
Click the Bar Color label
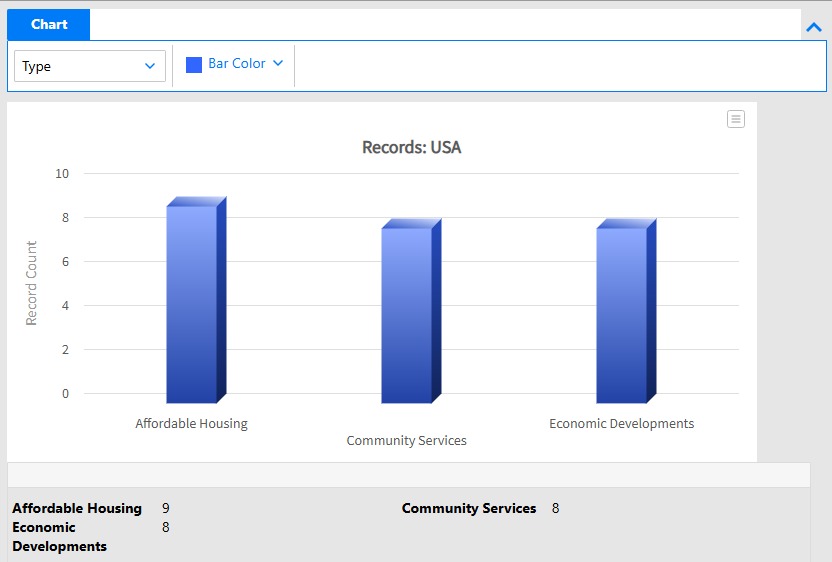click(237, 63)
